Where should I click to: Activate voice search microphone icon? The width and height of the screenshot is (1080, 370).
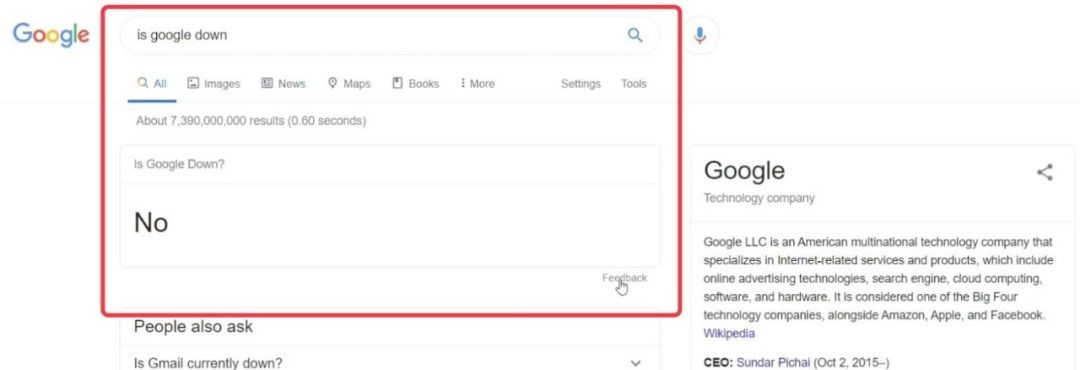(x=700, y=35)
